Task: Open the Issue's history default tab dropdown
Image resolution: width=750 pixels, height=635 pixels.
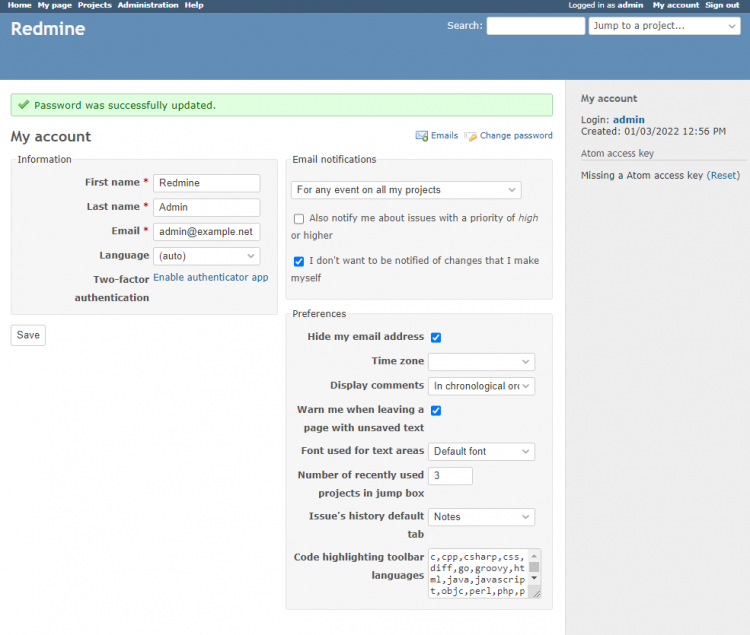Action: point(481,517)
